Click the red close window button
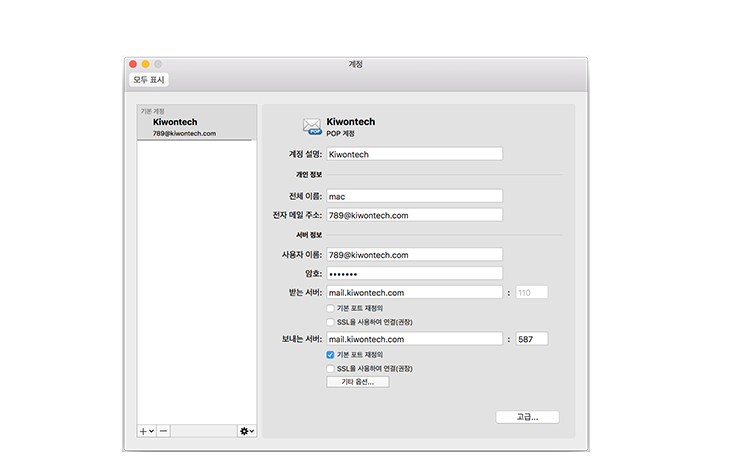The image size is (733, 476). click(133, 64)
